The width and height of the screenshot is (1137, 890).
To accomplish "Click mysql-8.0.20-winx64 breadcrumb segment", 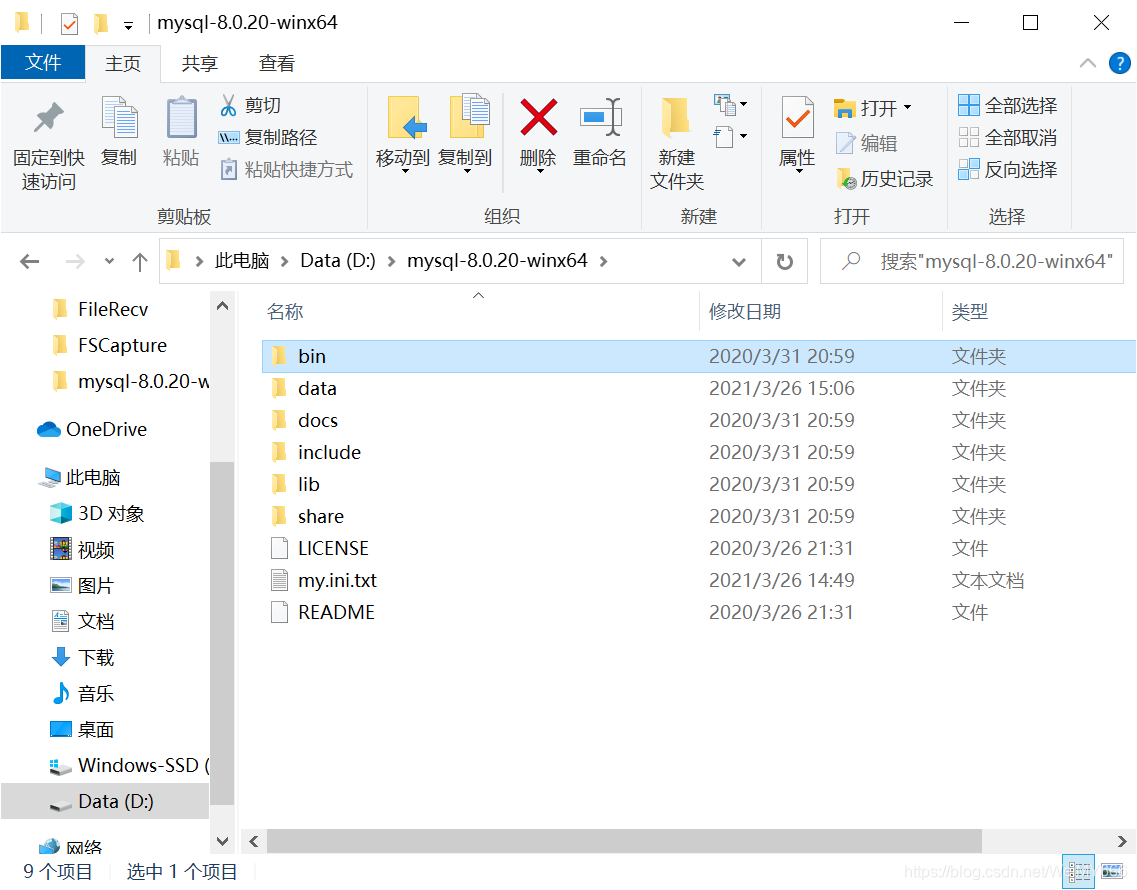I will 497,261.
